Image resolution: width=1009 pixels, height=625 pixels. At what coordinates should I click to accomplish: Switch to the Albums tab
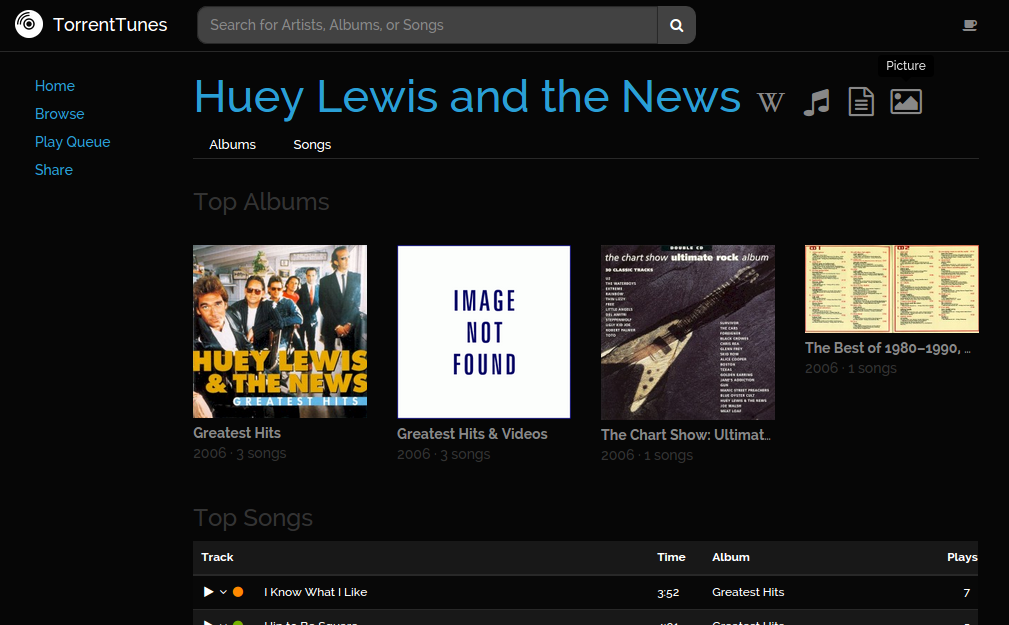click(x=232, y=145)
